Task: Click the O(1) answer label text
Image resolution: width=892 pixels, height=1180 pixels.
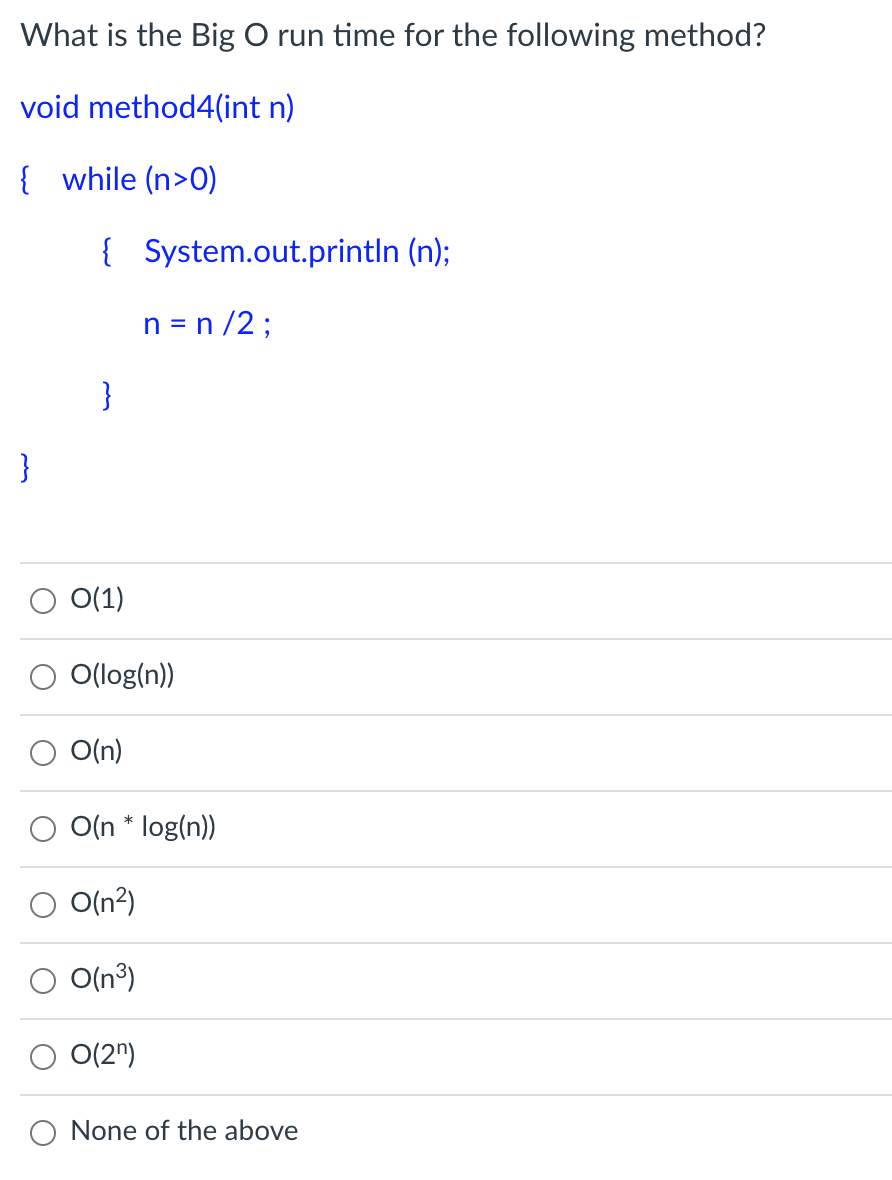Action: (x=96, y=600)
